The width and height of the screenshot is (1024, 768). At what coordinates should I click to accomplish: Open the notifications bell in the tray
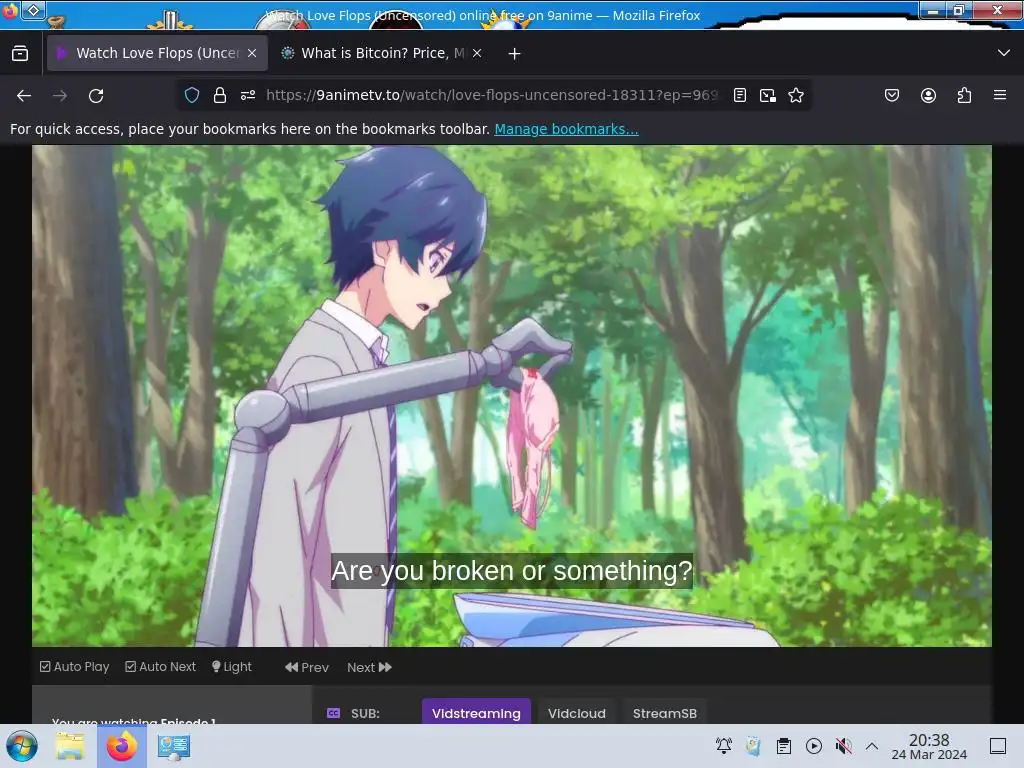pos(724,746)
